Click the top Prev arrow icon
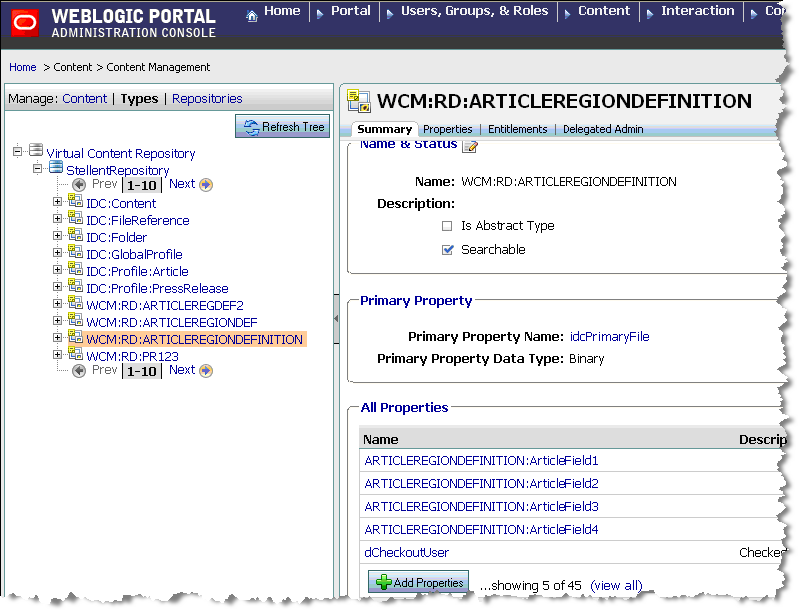Viewport: 799px width, 610px height. click(79, 184)
